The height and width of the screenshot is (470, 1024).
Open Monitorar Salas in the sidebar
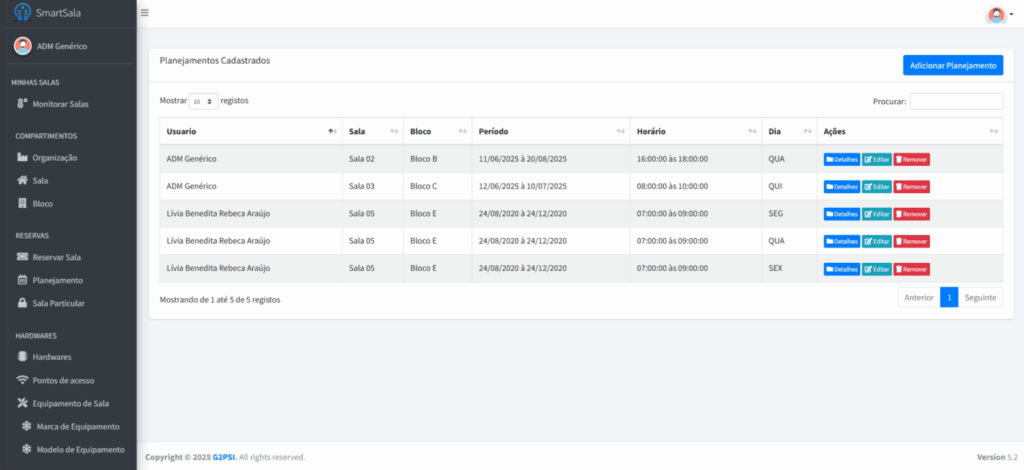60,104
